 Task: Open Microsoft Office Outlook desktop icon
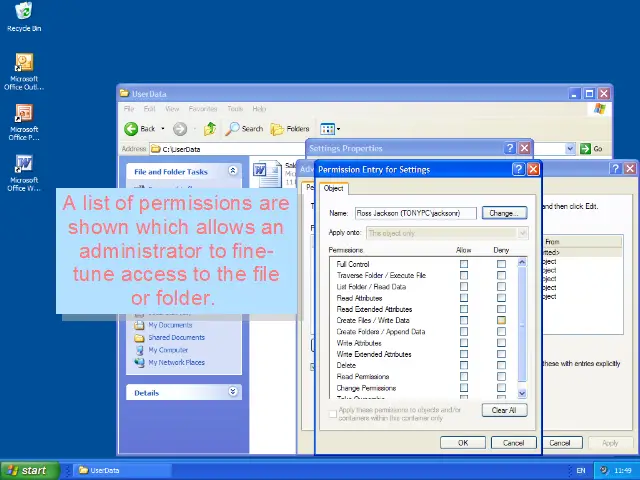pos(23,64)
